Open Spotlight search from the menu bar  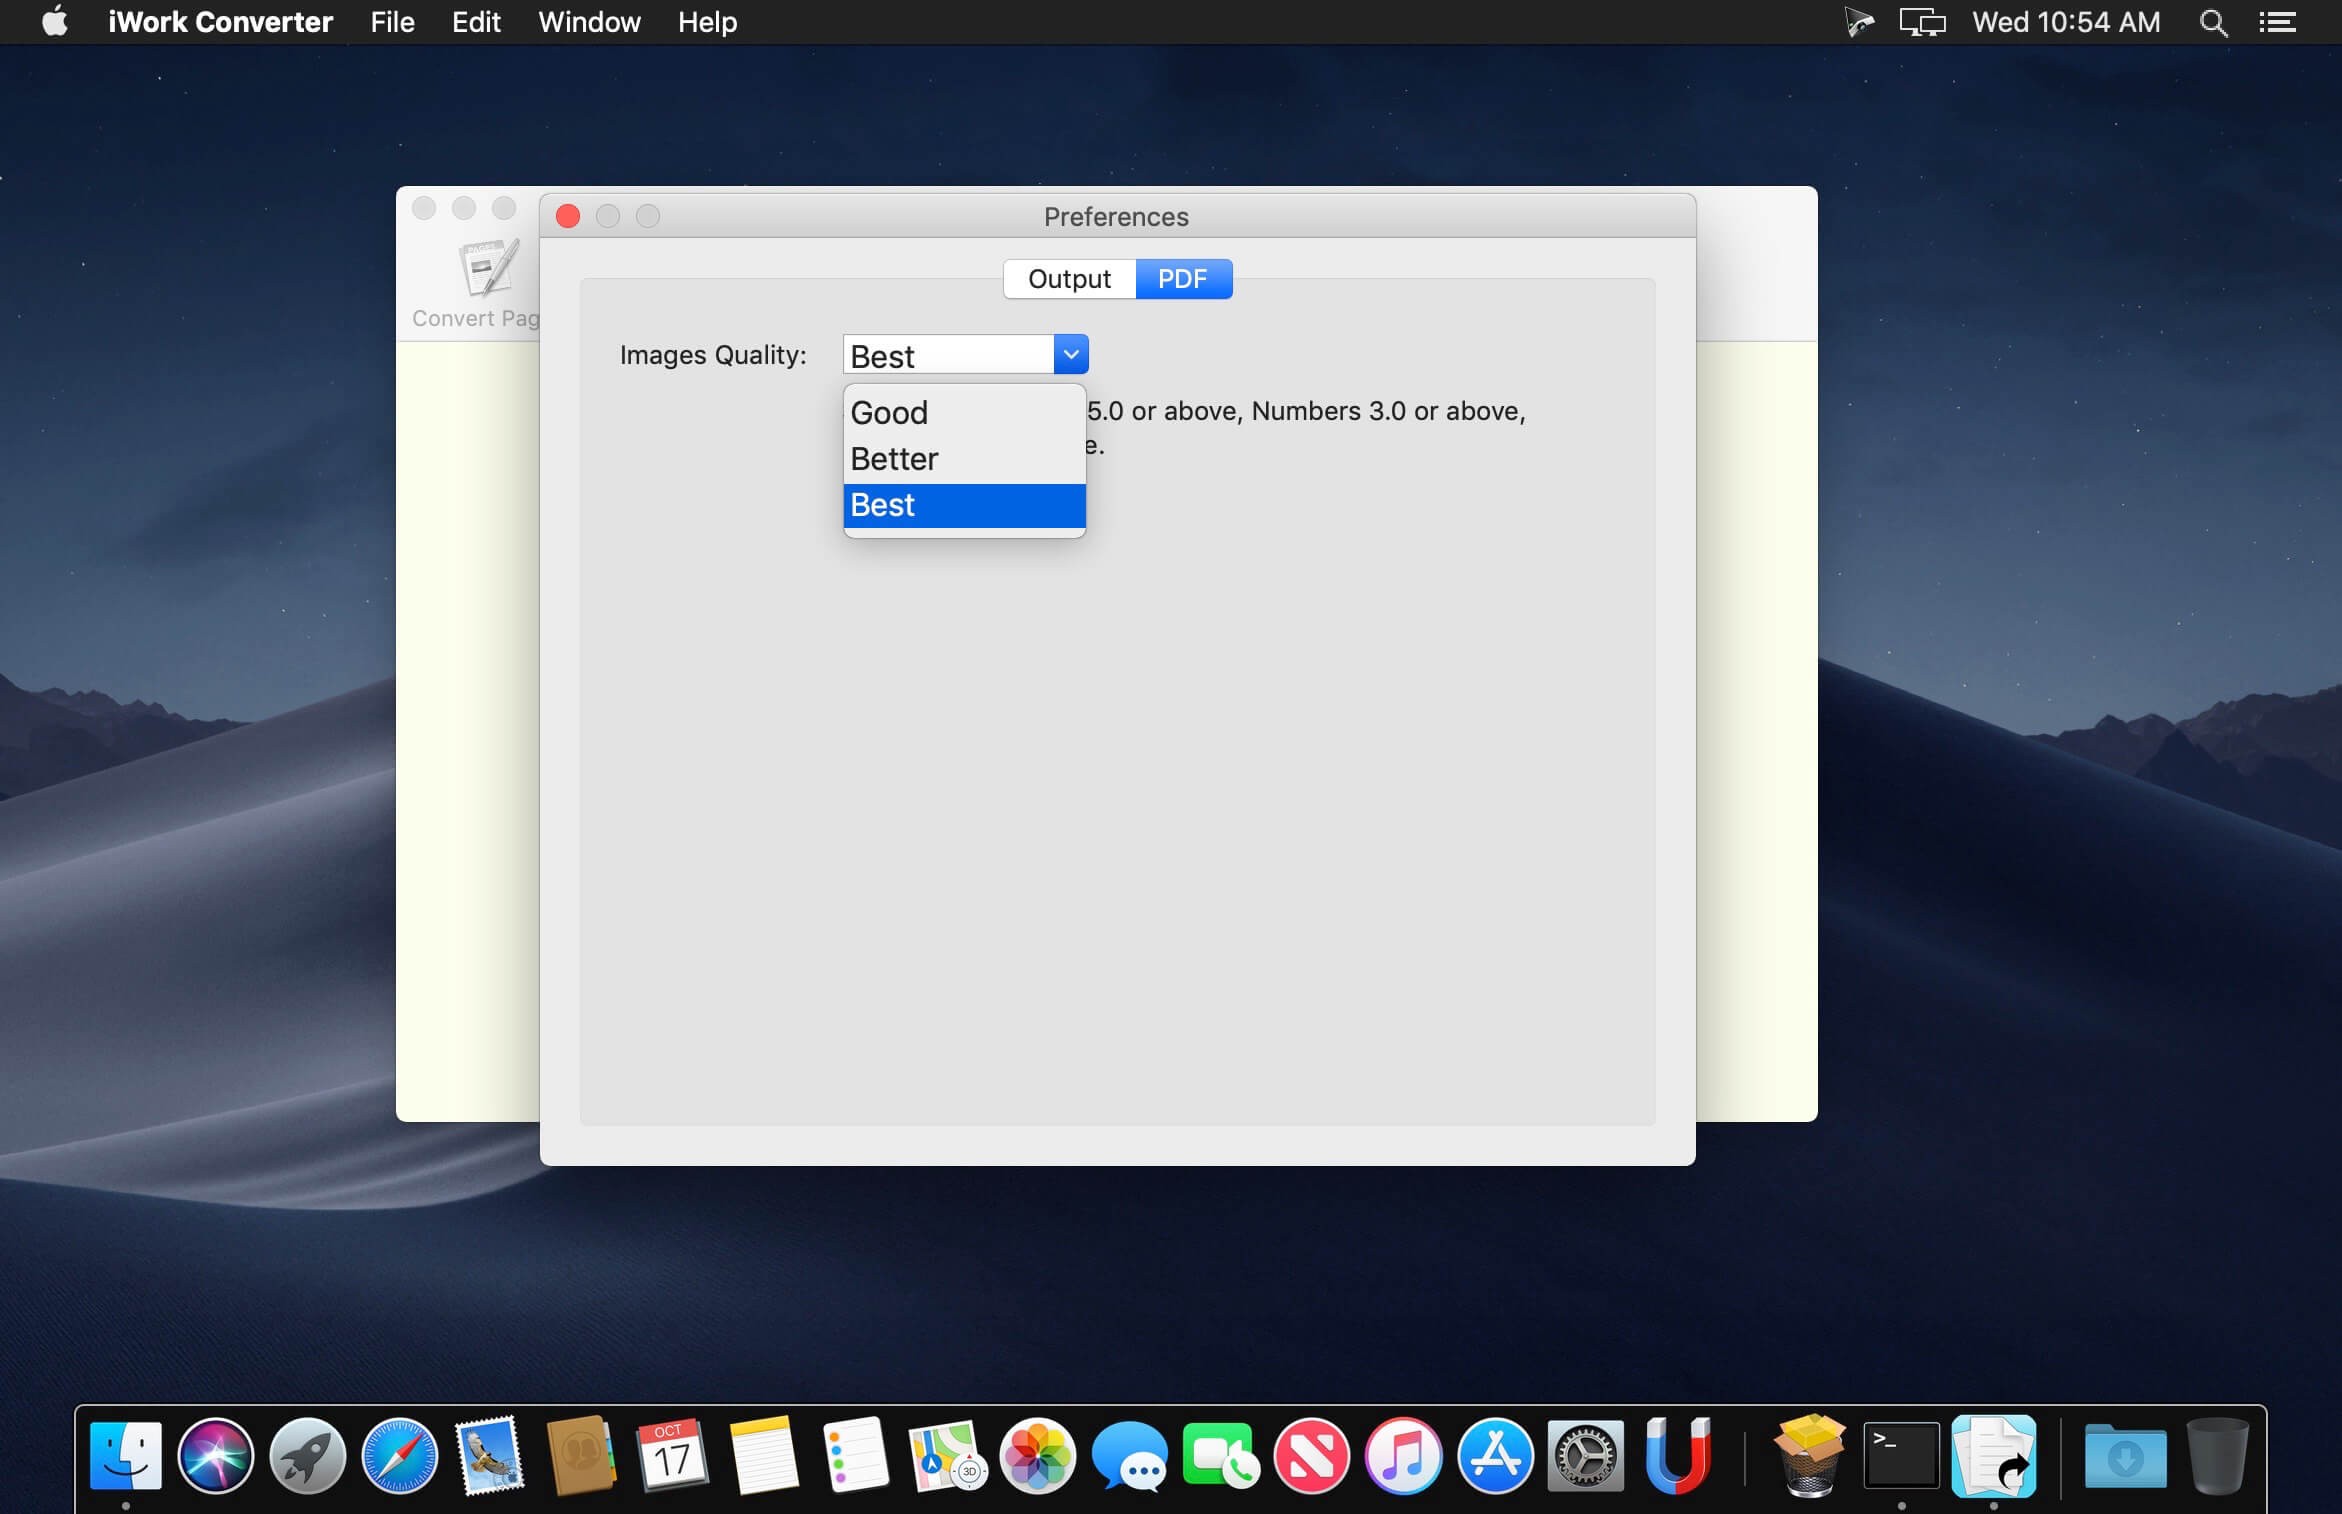click(2213, 22)
